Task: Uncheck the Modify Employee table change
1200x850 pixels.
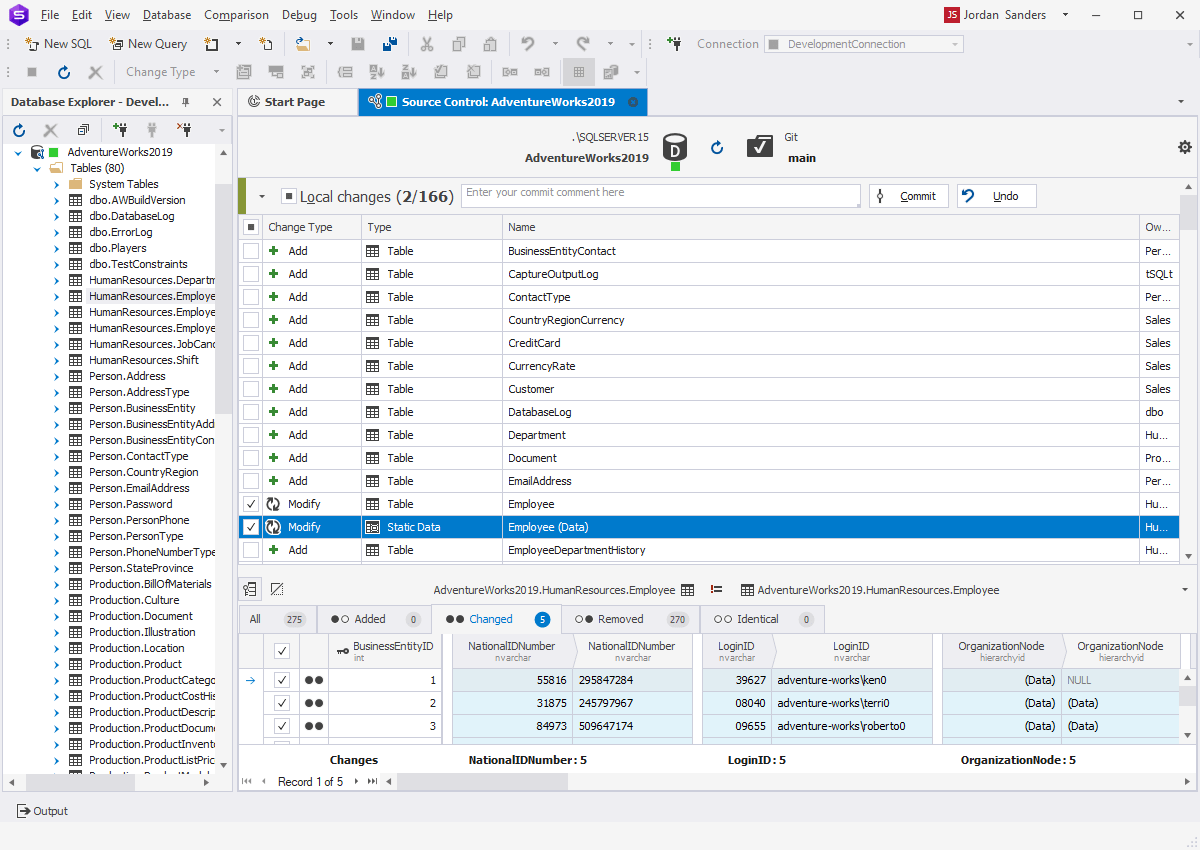Action: pos(250,504)
